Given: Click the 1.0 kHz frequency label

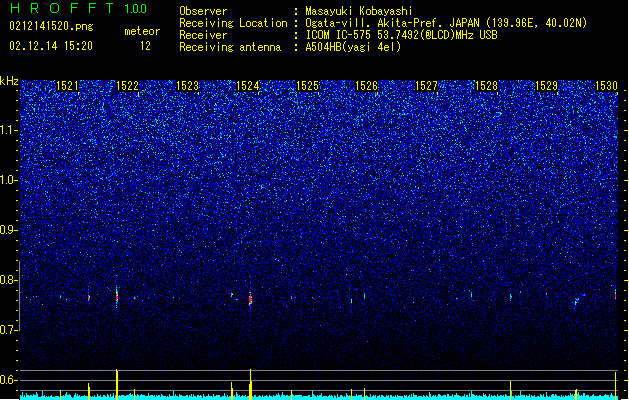Looking at the screenshot, I should tap(9, 180).
